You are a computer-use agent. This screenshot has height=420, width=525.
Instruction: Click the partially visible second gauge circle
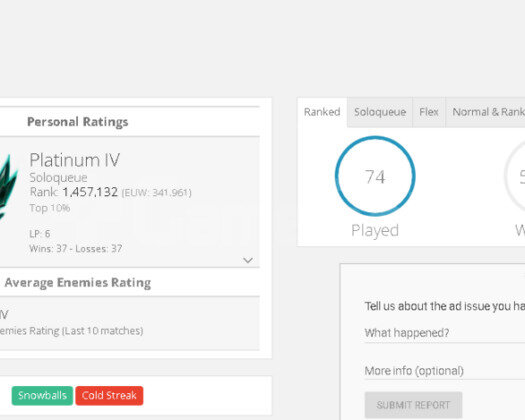click(515, 176)
